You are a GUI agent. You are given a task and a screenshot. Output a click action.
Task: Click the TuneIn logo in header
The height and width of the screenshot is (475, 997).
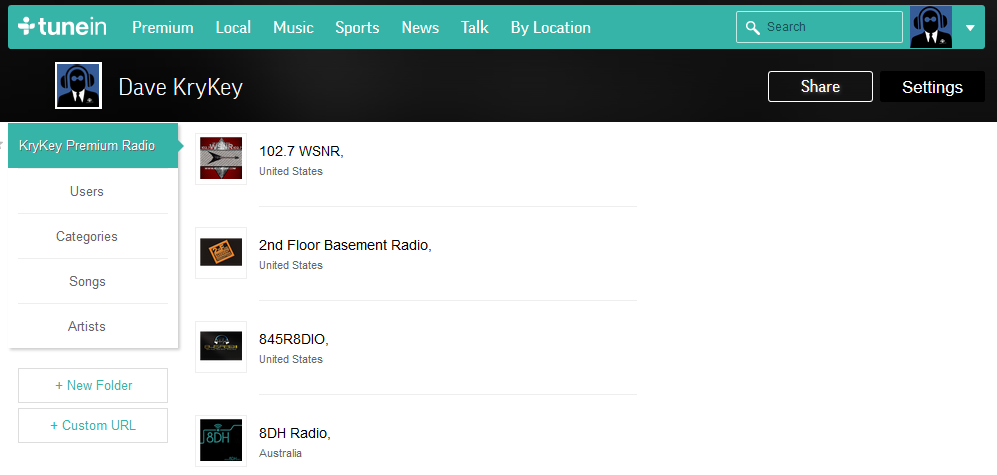coord(62,27)
